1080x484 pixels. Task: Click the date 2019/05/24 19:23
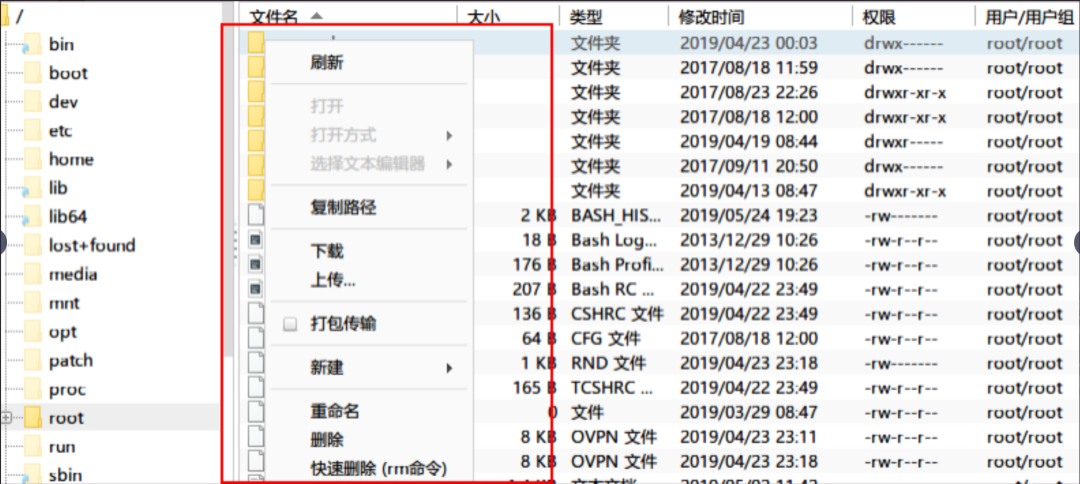(x=748, y=215)
